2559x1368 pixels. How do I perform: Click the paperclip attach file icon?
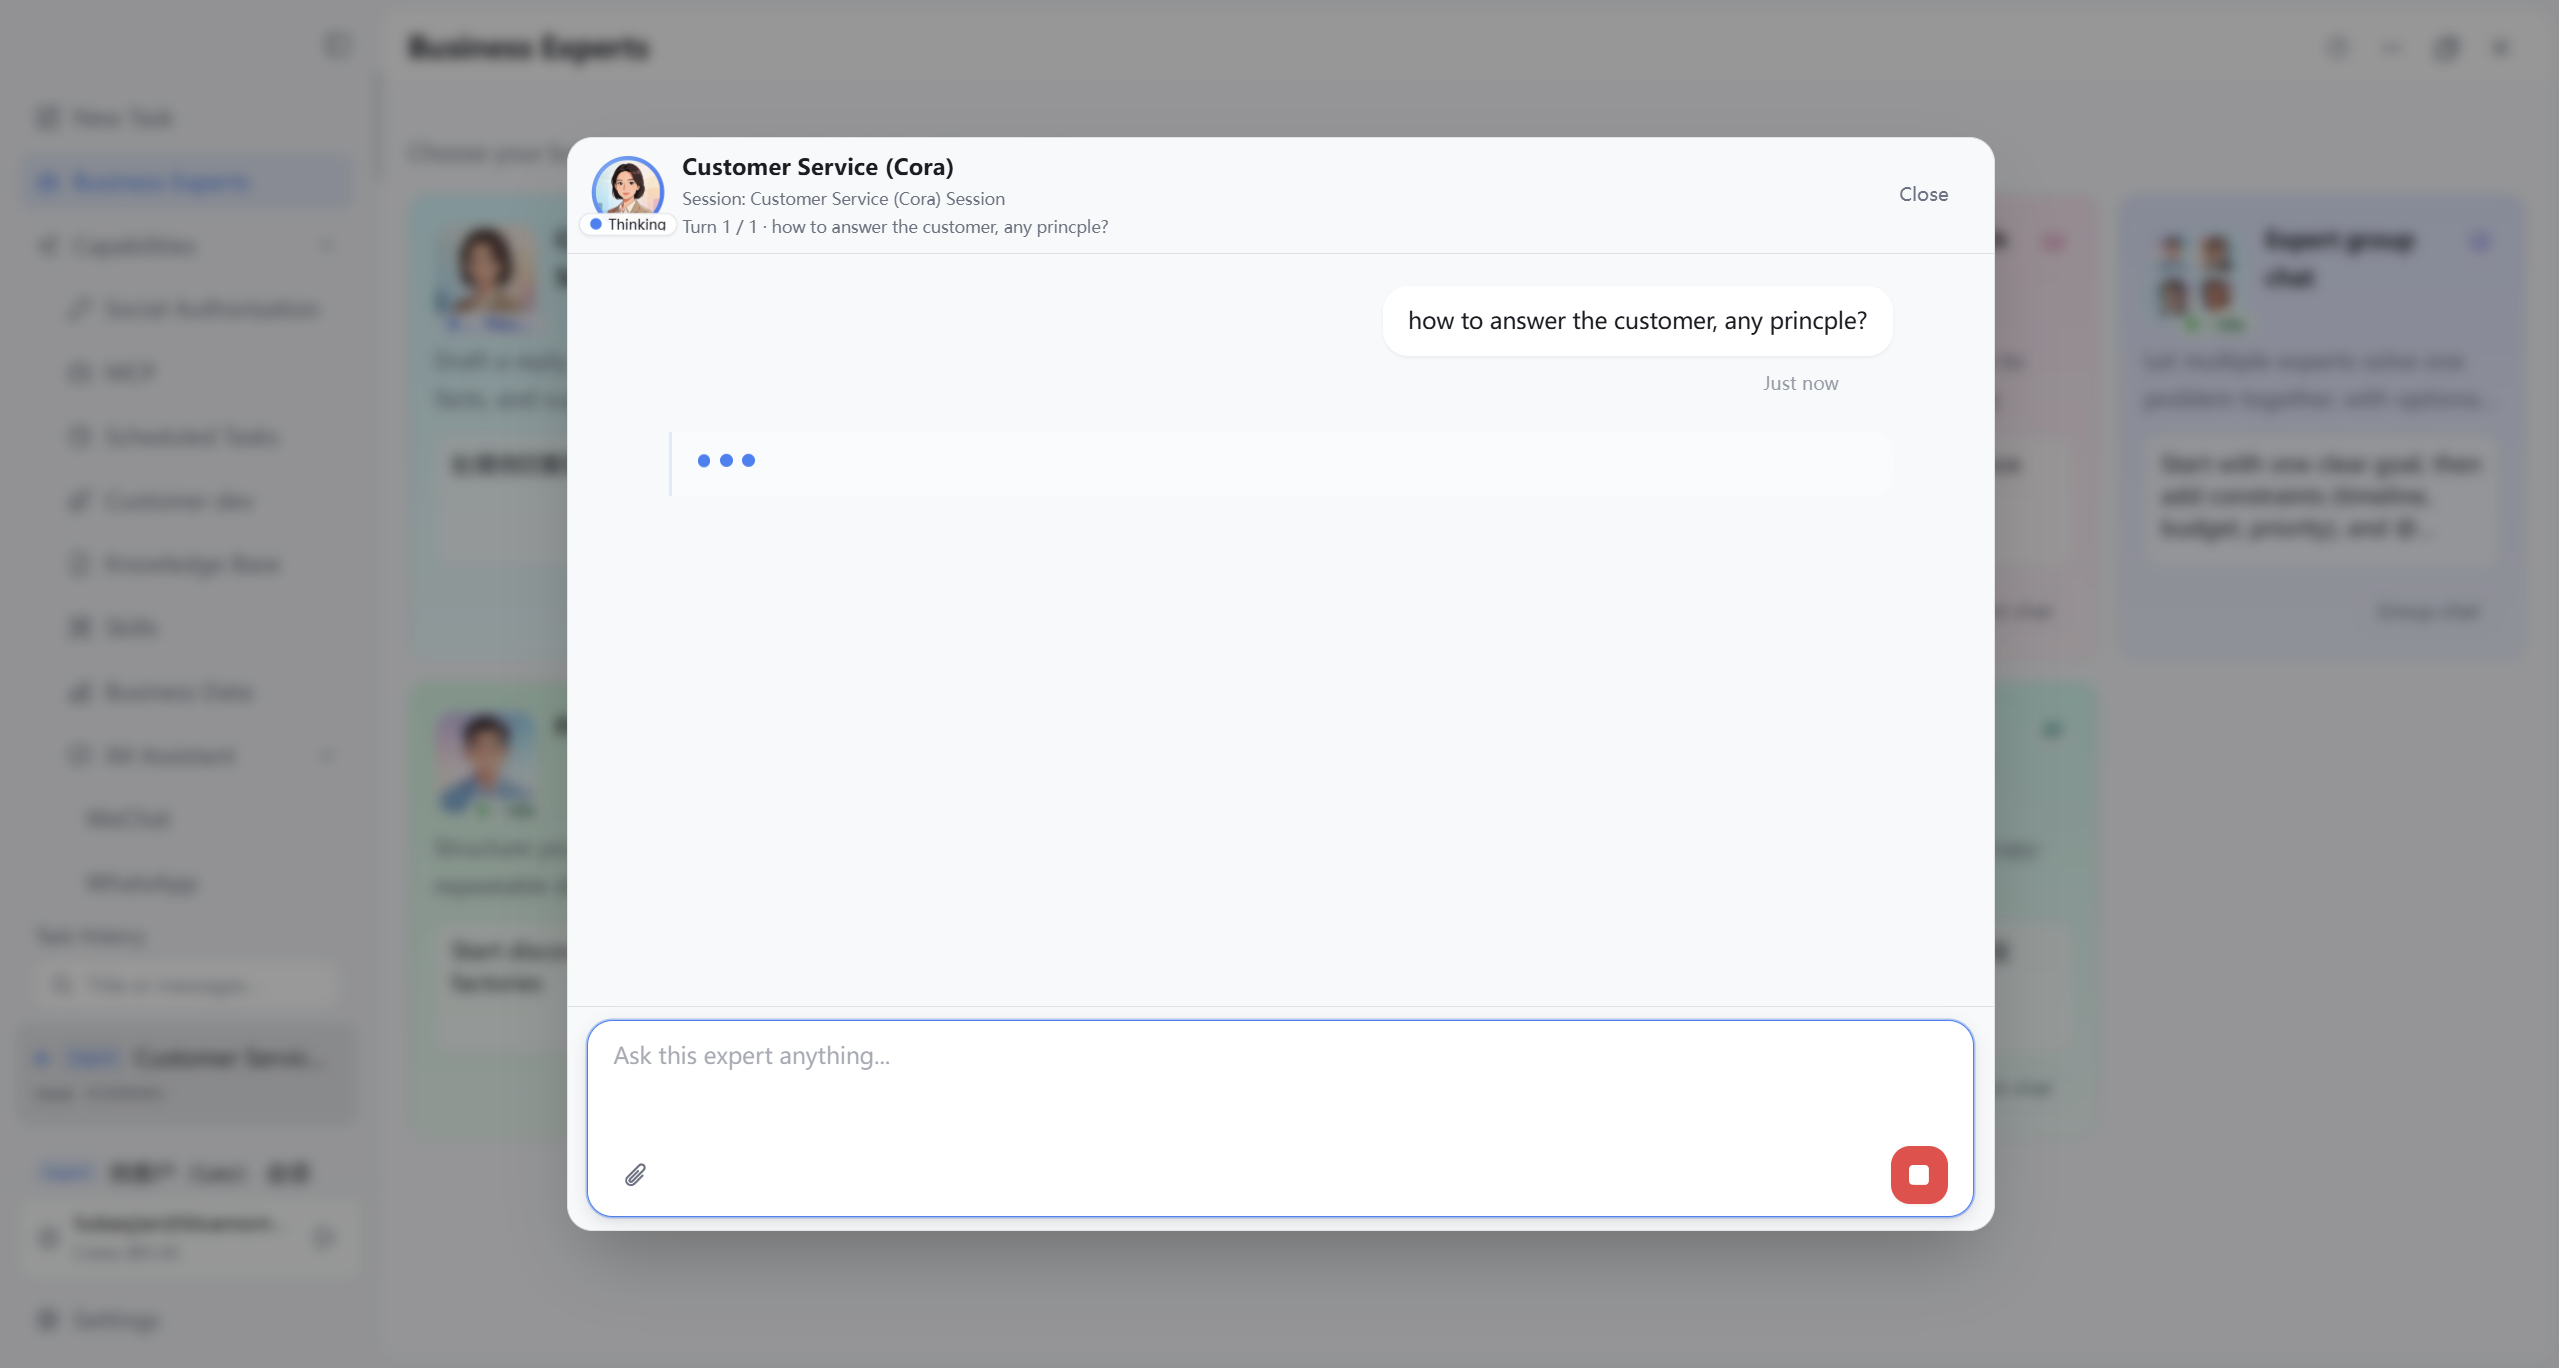pyautogui.click(x=635, y=1174)
